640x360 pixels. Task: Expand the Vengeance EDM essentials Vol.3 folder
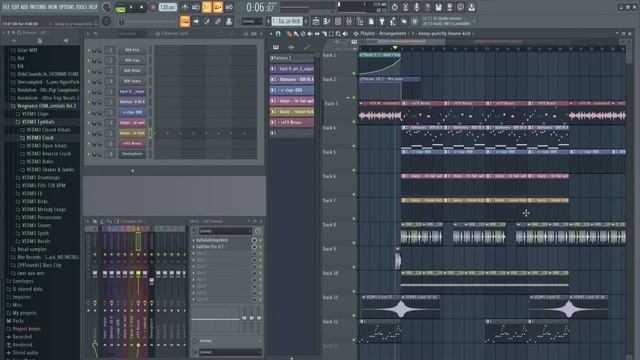coord(46,106)
